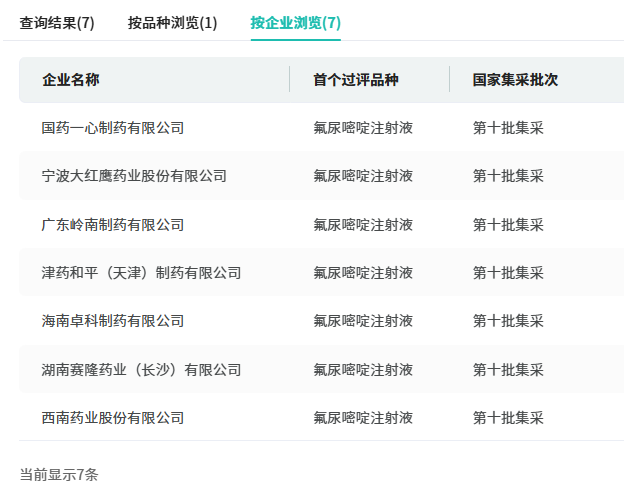Viewport: 624px width, 499px height.
Task: Click 第十批集采 in the 海南卓科制药 row
Action: tap(508, 321)
